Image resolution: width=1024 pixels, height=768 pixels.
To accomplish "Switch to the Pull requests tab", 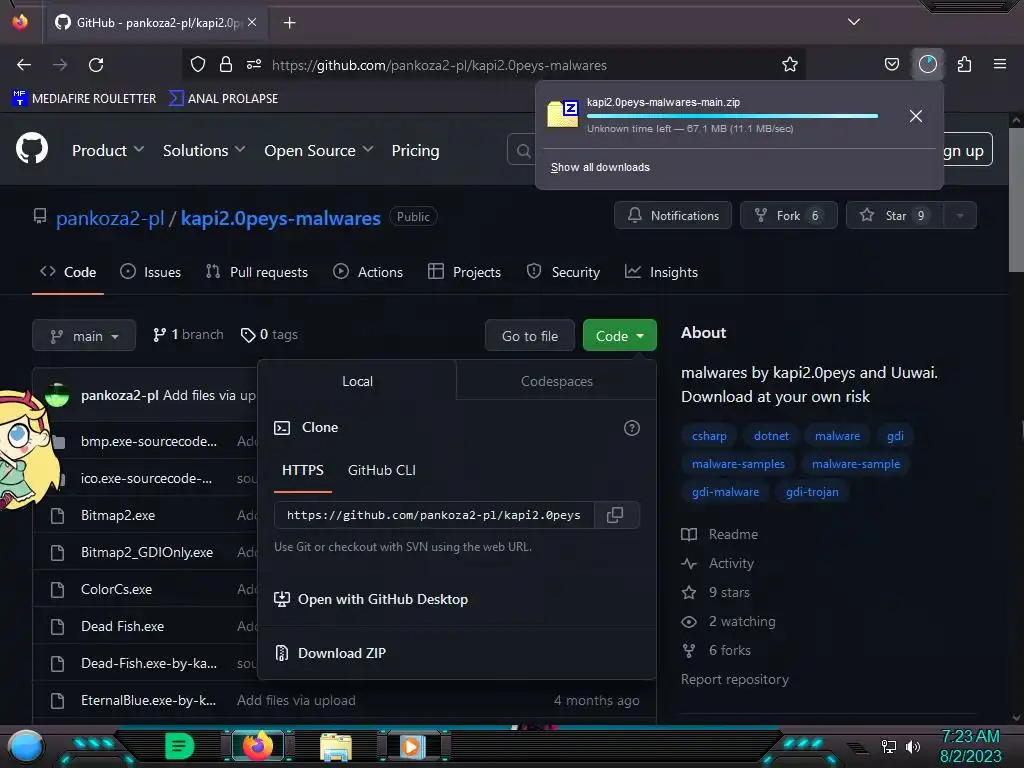I will (257, 272).
